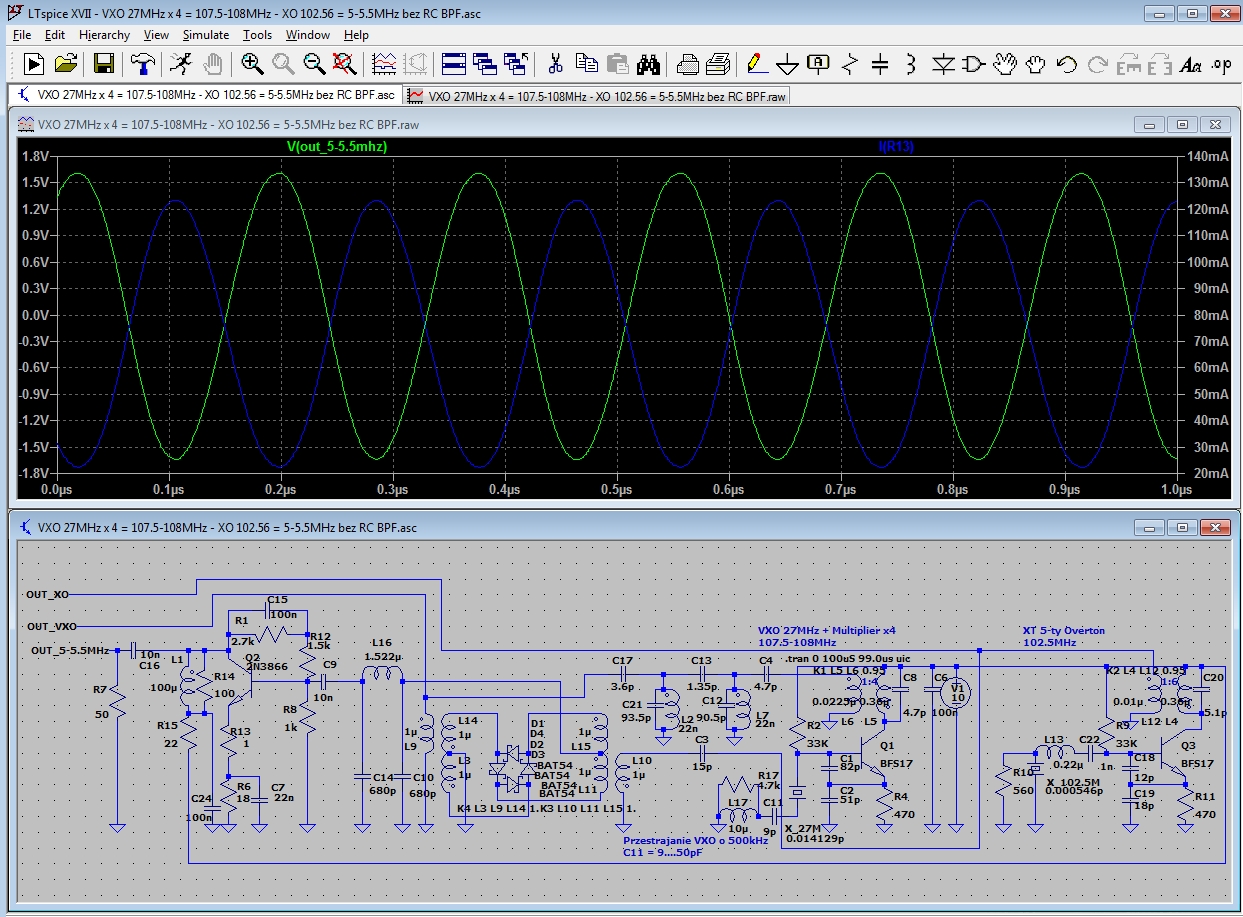The width and height of the screenshot is (1243, 917).
Task: Click the blue I(R13) trace label
Action: pyautogui.click(x=896, y=147)
